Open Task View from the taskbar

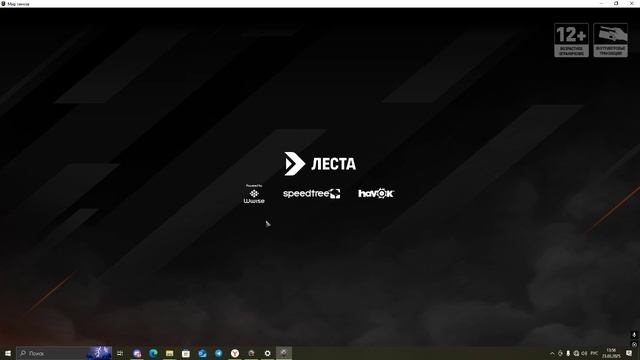120,353
